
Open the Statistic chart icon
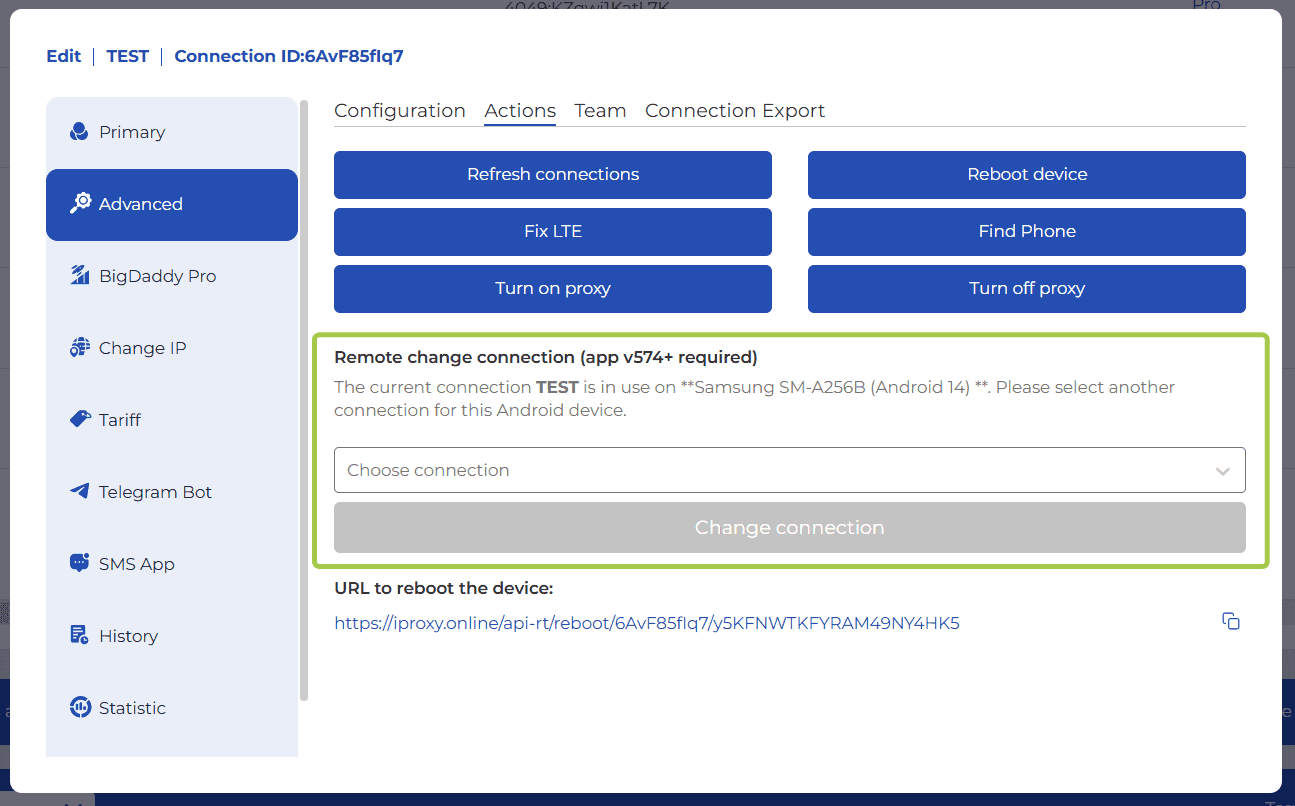click(80, 708)
